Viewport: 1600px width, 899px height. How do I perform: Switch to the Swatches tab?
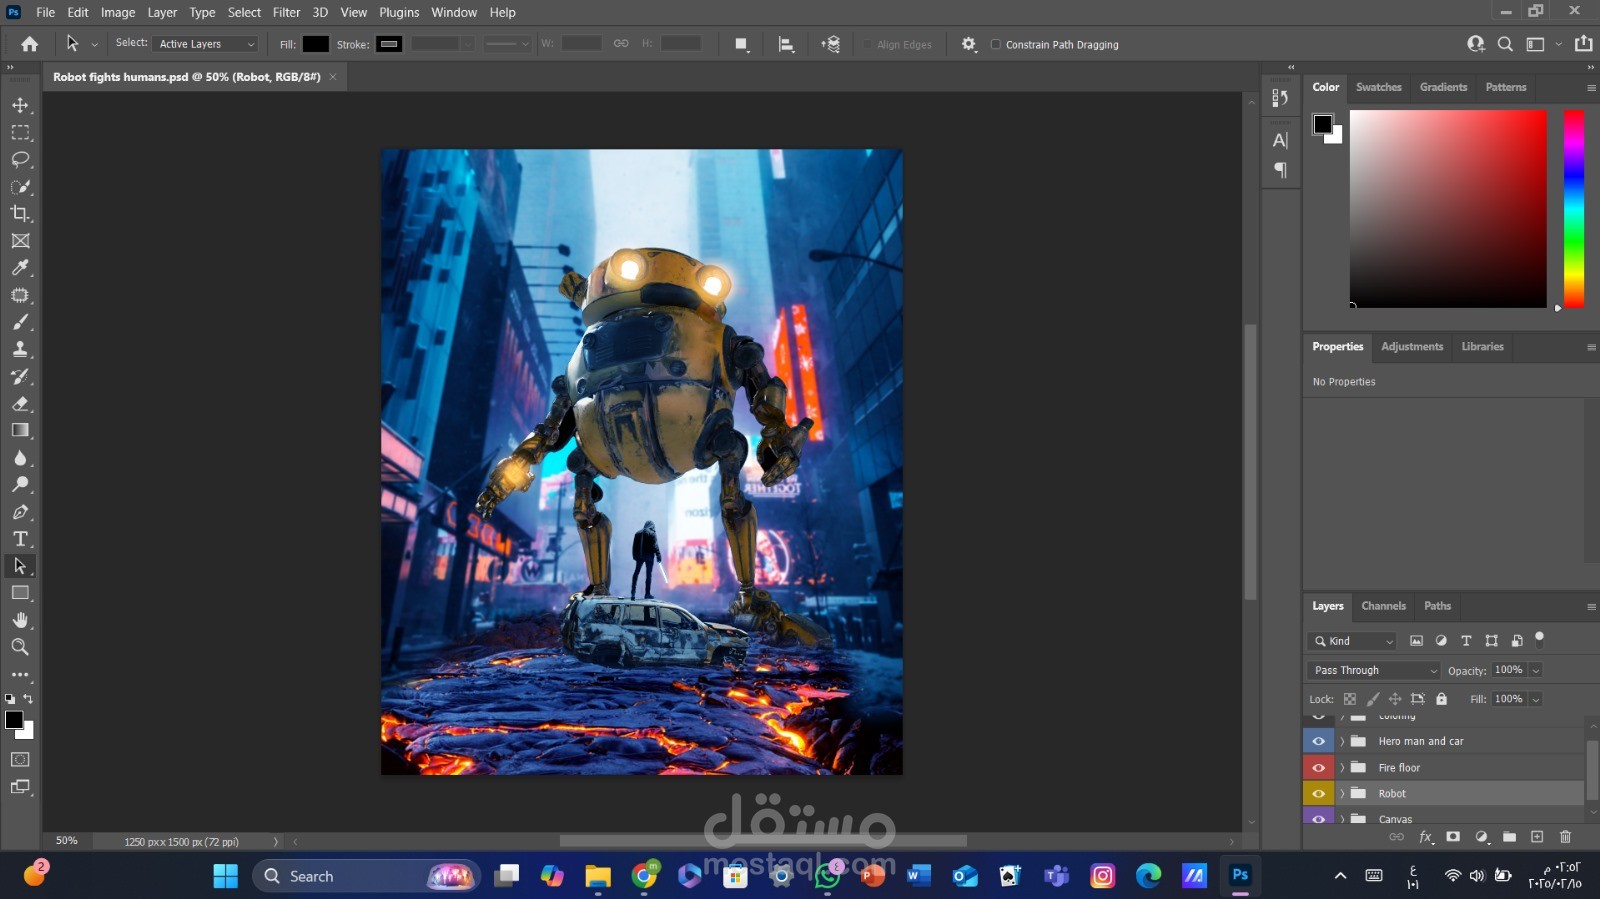tap(1378, 87)
